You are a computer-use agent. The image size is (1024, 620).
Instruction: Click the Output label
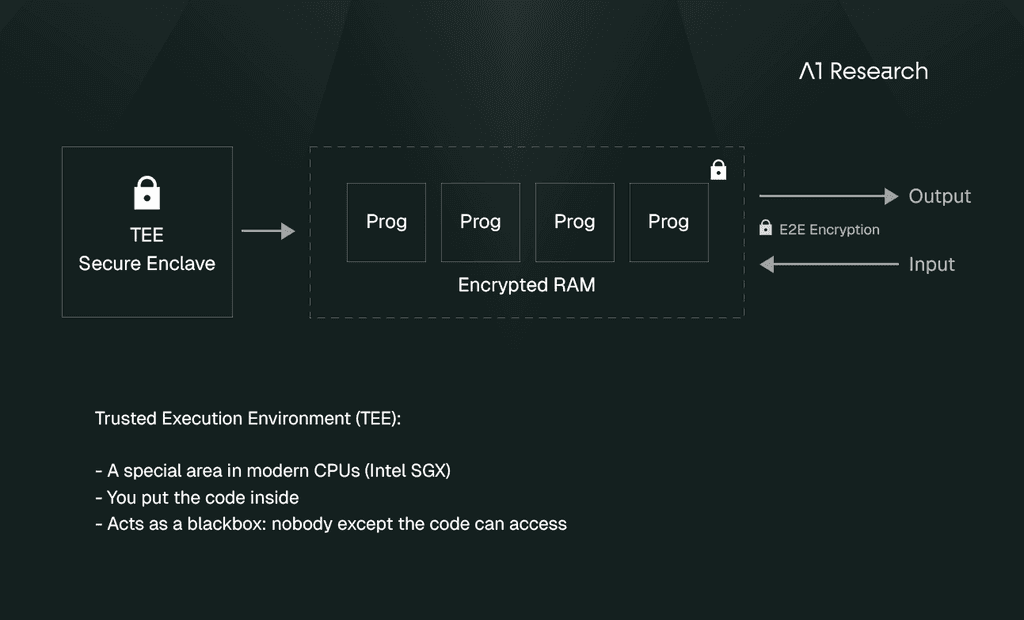click(940, 196)
